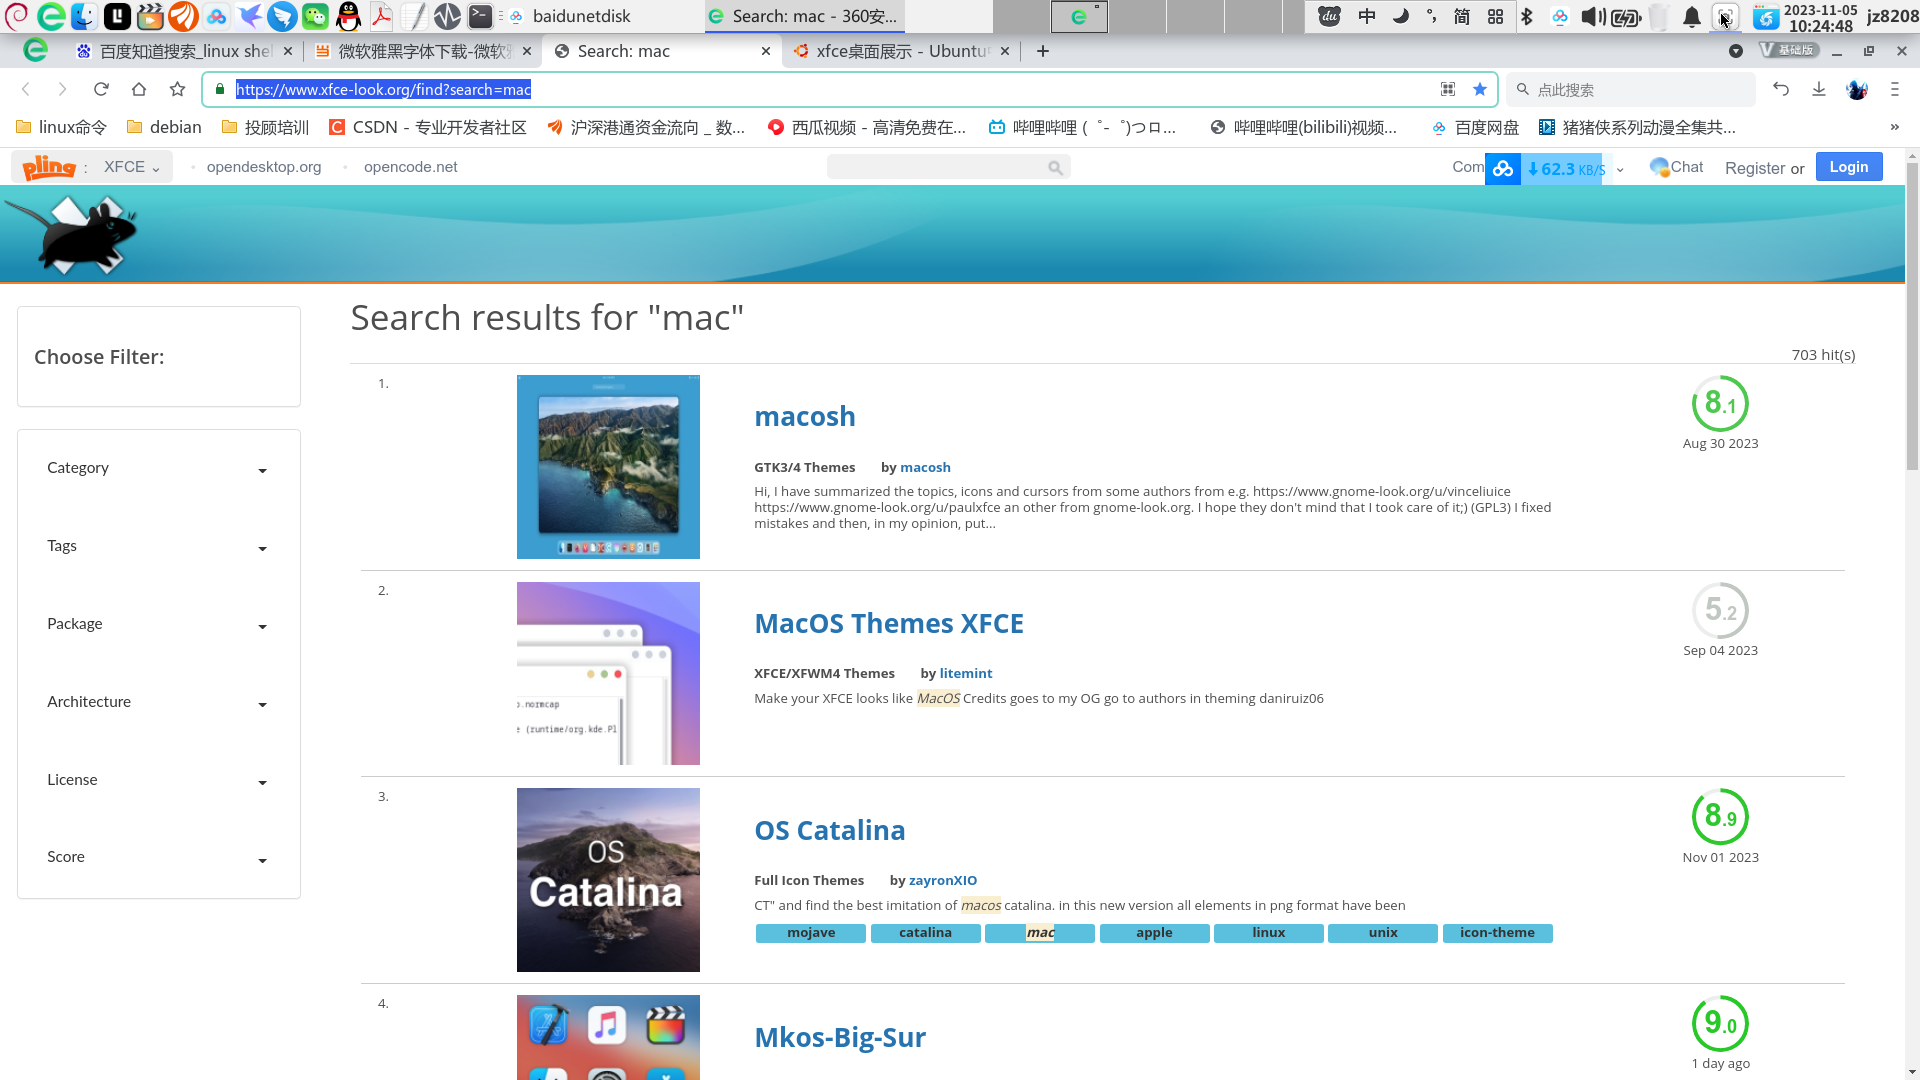The image size is (1920, 1080).
Task: Click the site search magnifier icon
Action: point(1055,168)
